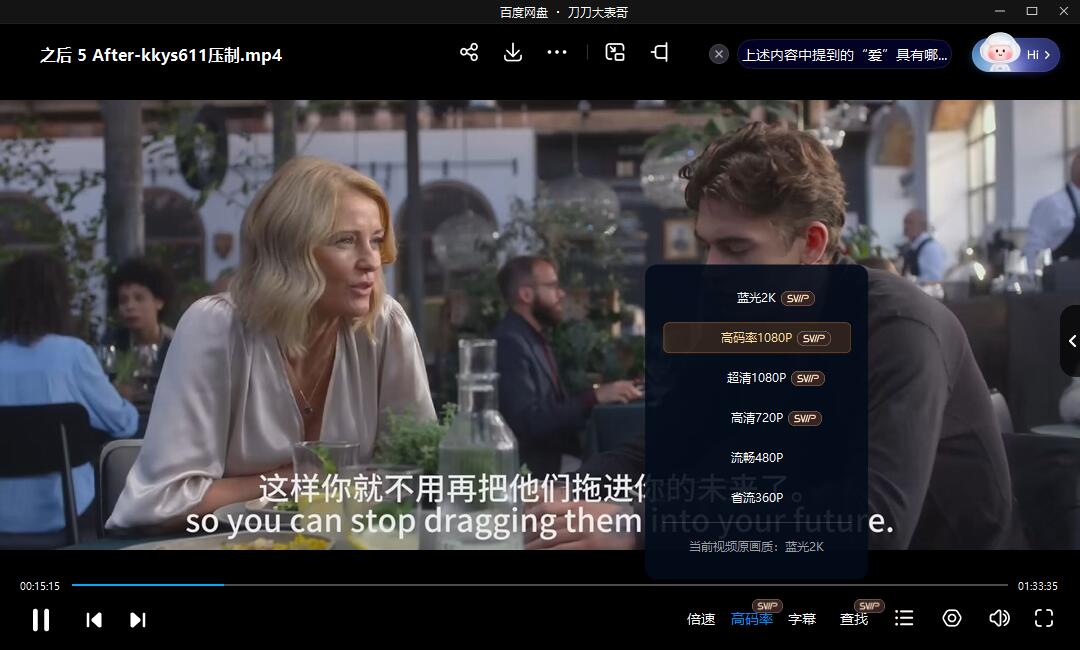
Task: Choose 流畅480P resolution
Action: click(x=756, y=457)
